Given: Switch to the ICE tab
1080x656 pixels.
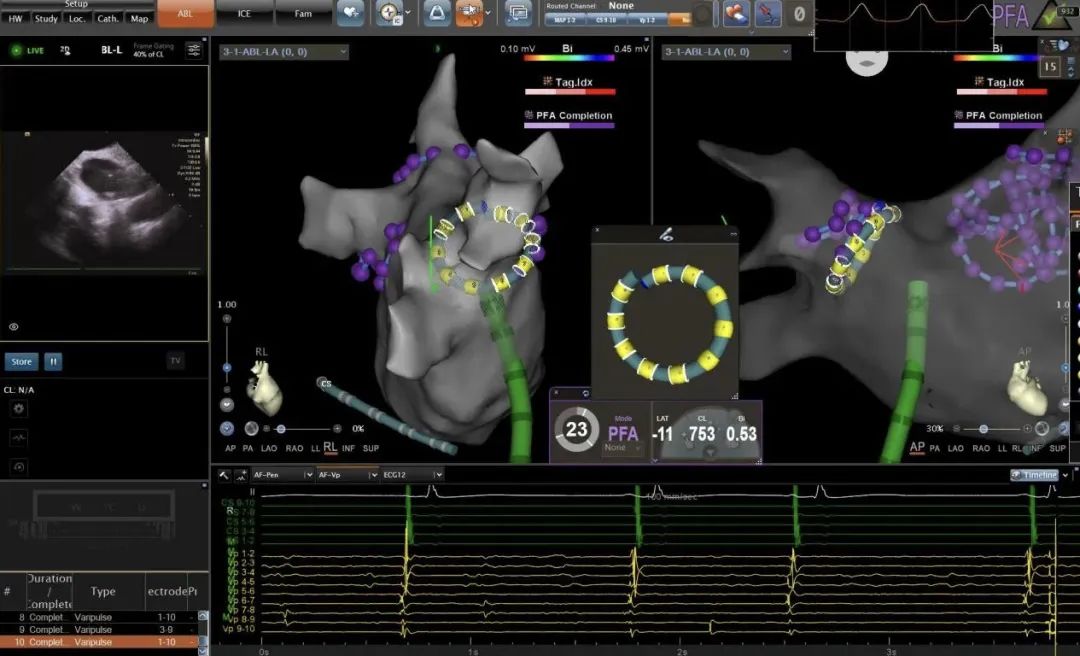Looking at the screenshot, I should [x=244, y=14].
